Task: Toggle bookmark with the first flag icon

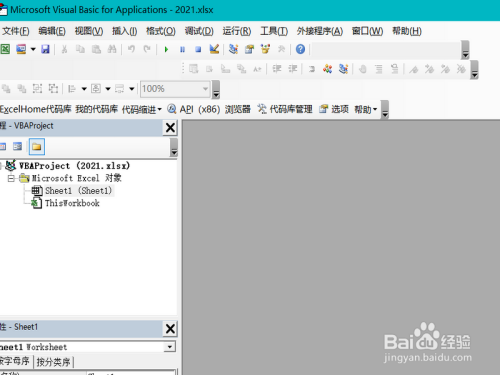Action: (x=414, y=69)
